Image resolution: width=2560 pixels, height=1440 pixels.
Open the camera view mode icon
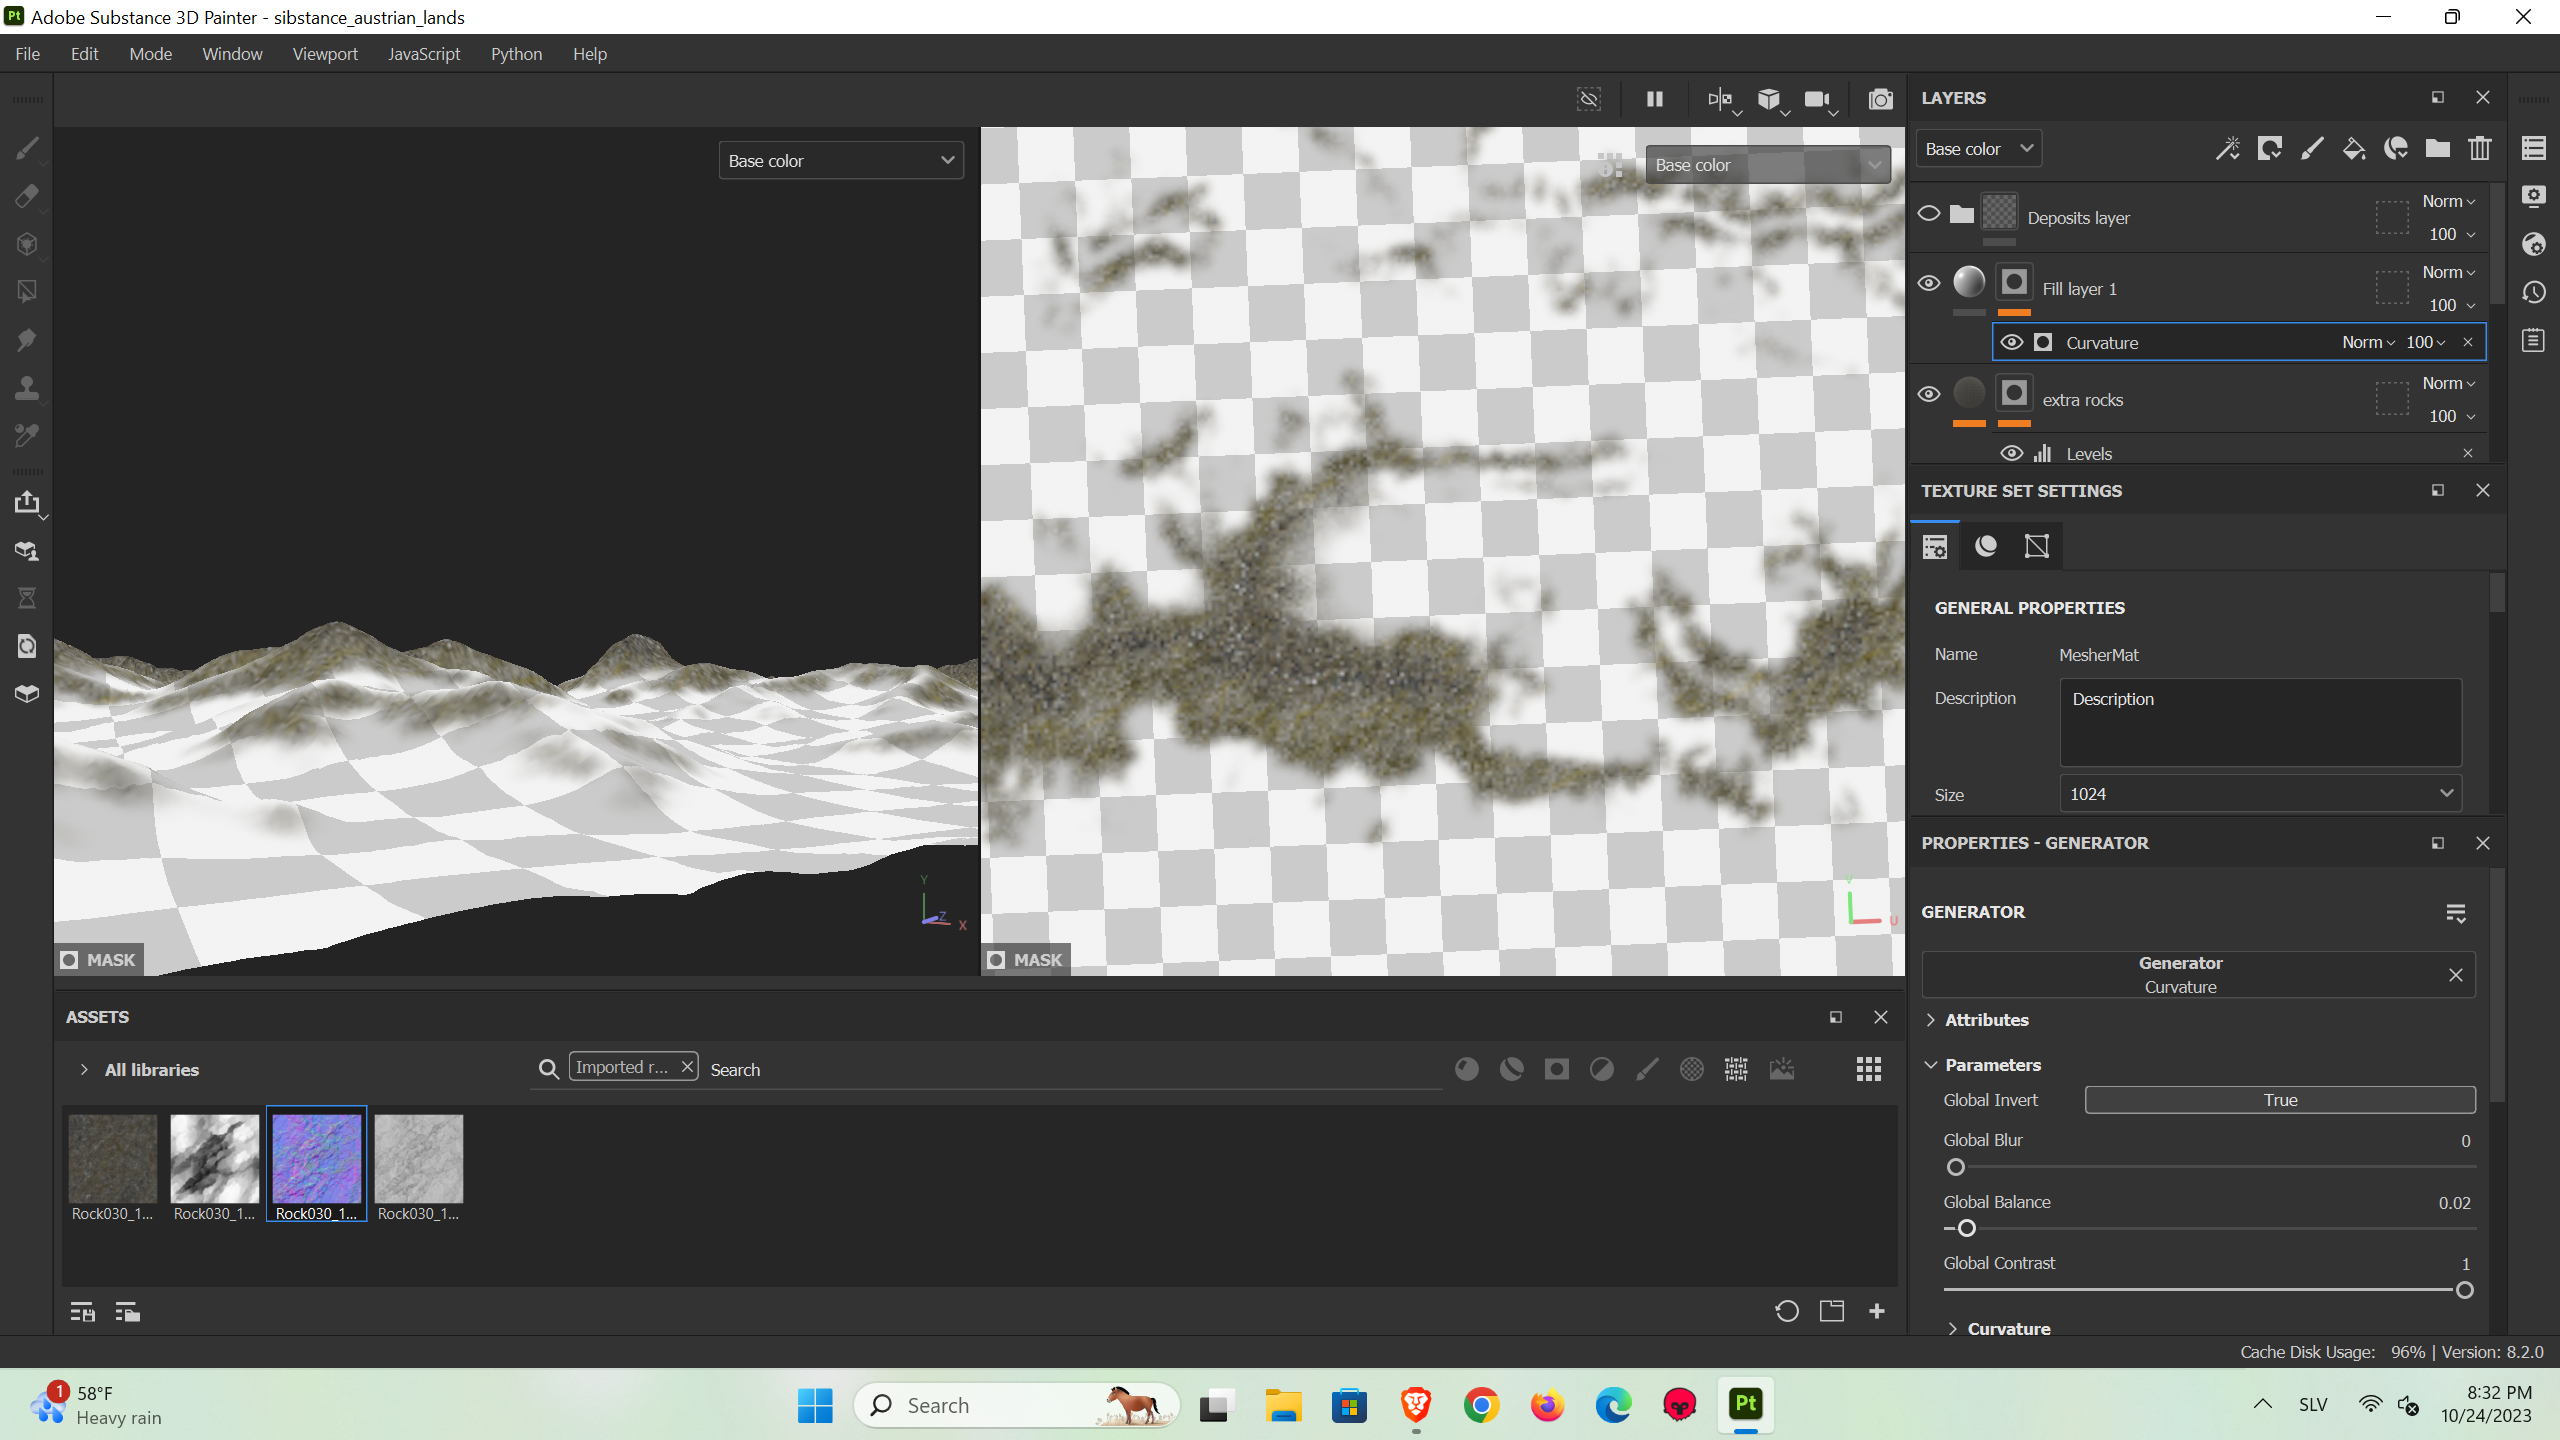[x=1817, y=99]
